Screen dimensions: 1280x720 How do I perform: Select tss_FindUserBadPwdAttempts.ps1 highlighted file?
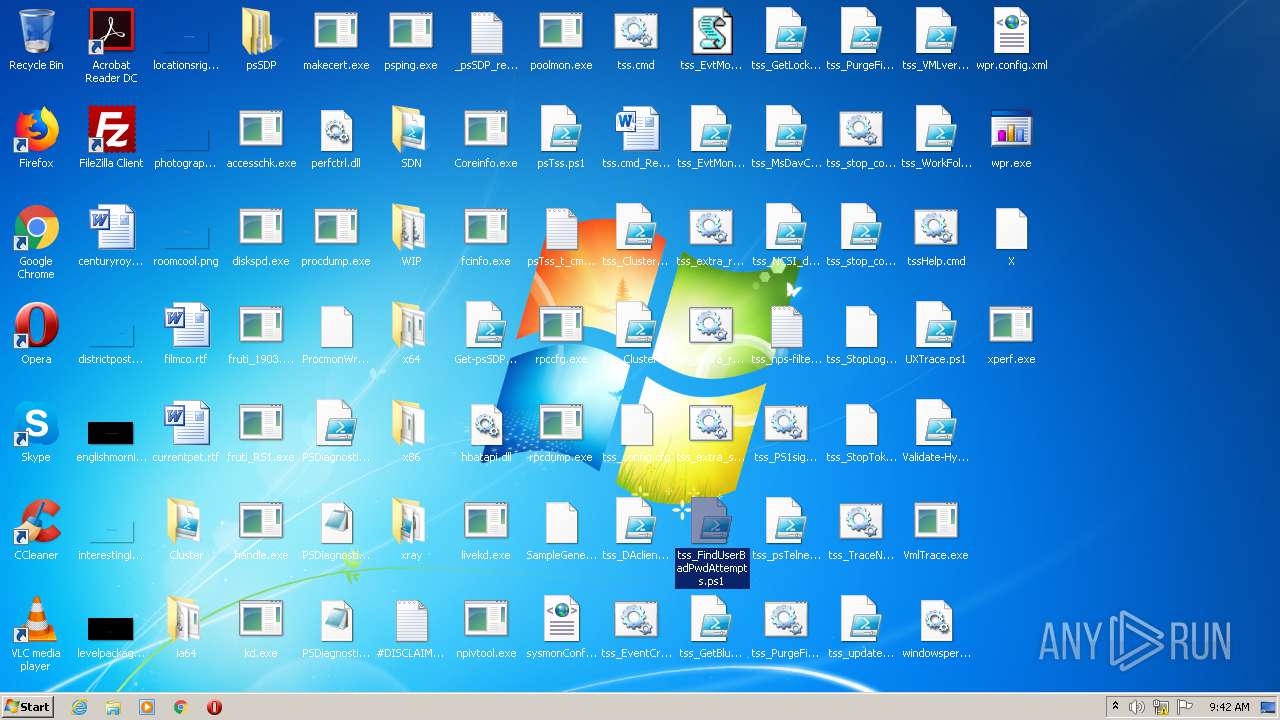(711, 542)
